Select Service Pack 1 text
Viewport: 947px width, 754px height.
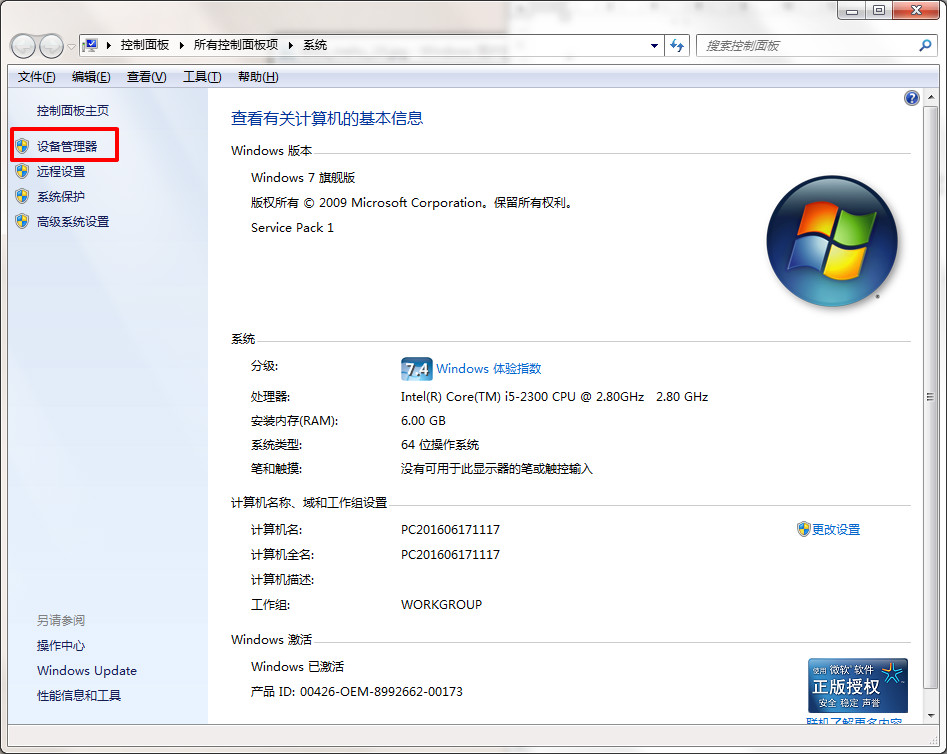point(292,228)
